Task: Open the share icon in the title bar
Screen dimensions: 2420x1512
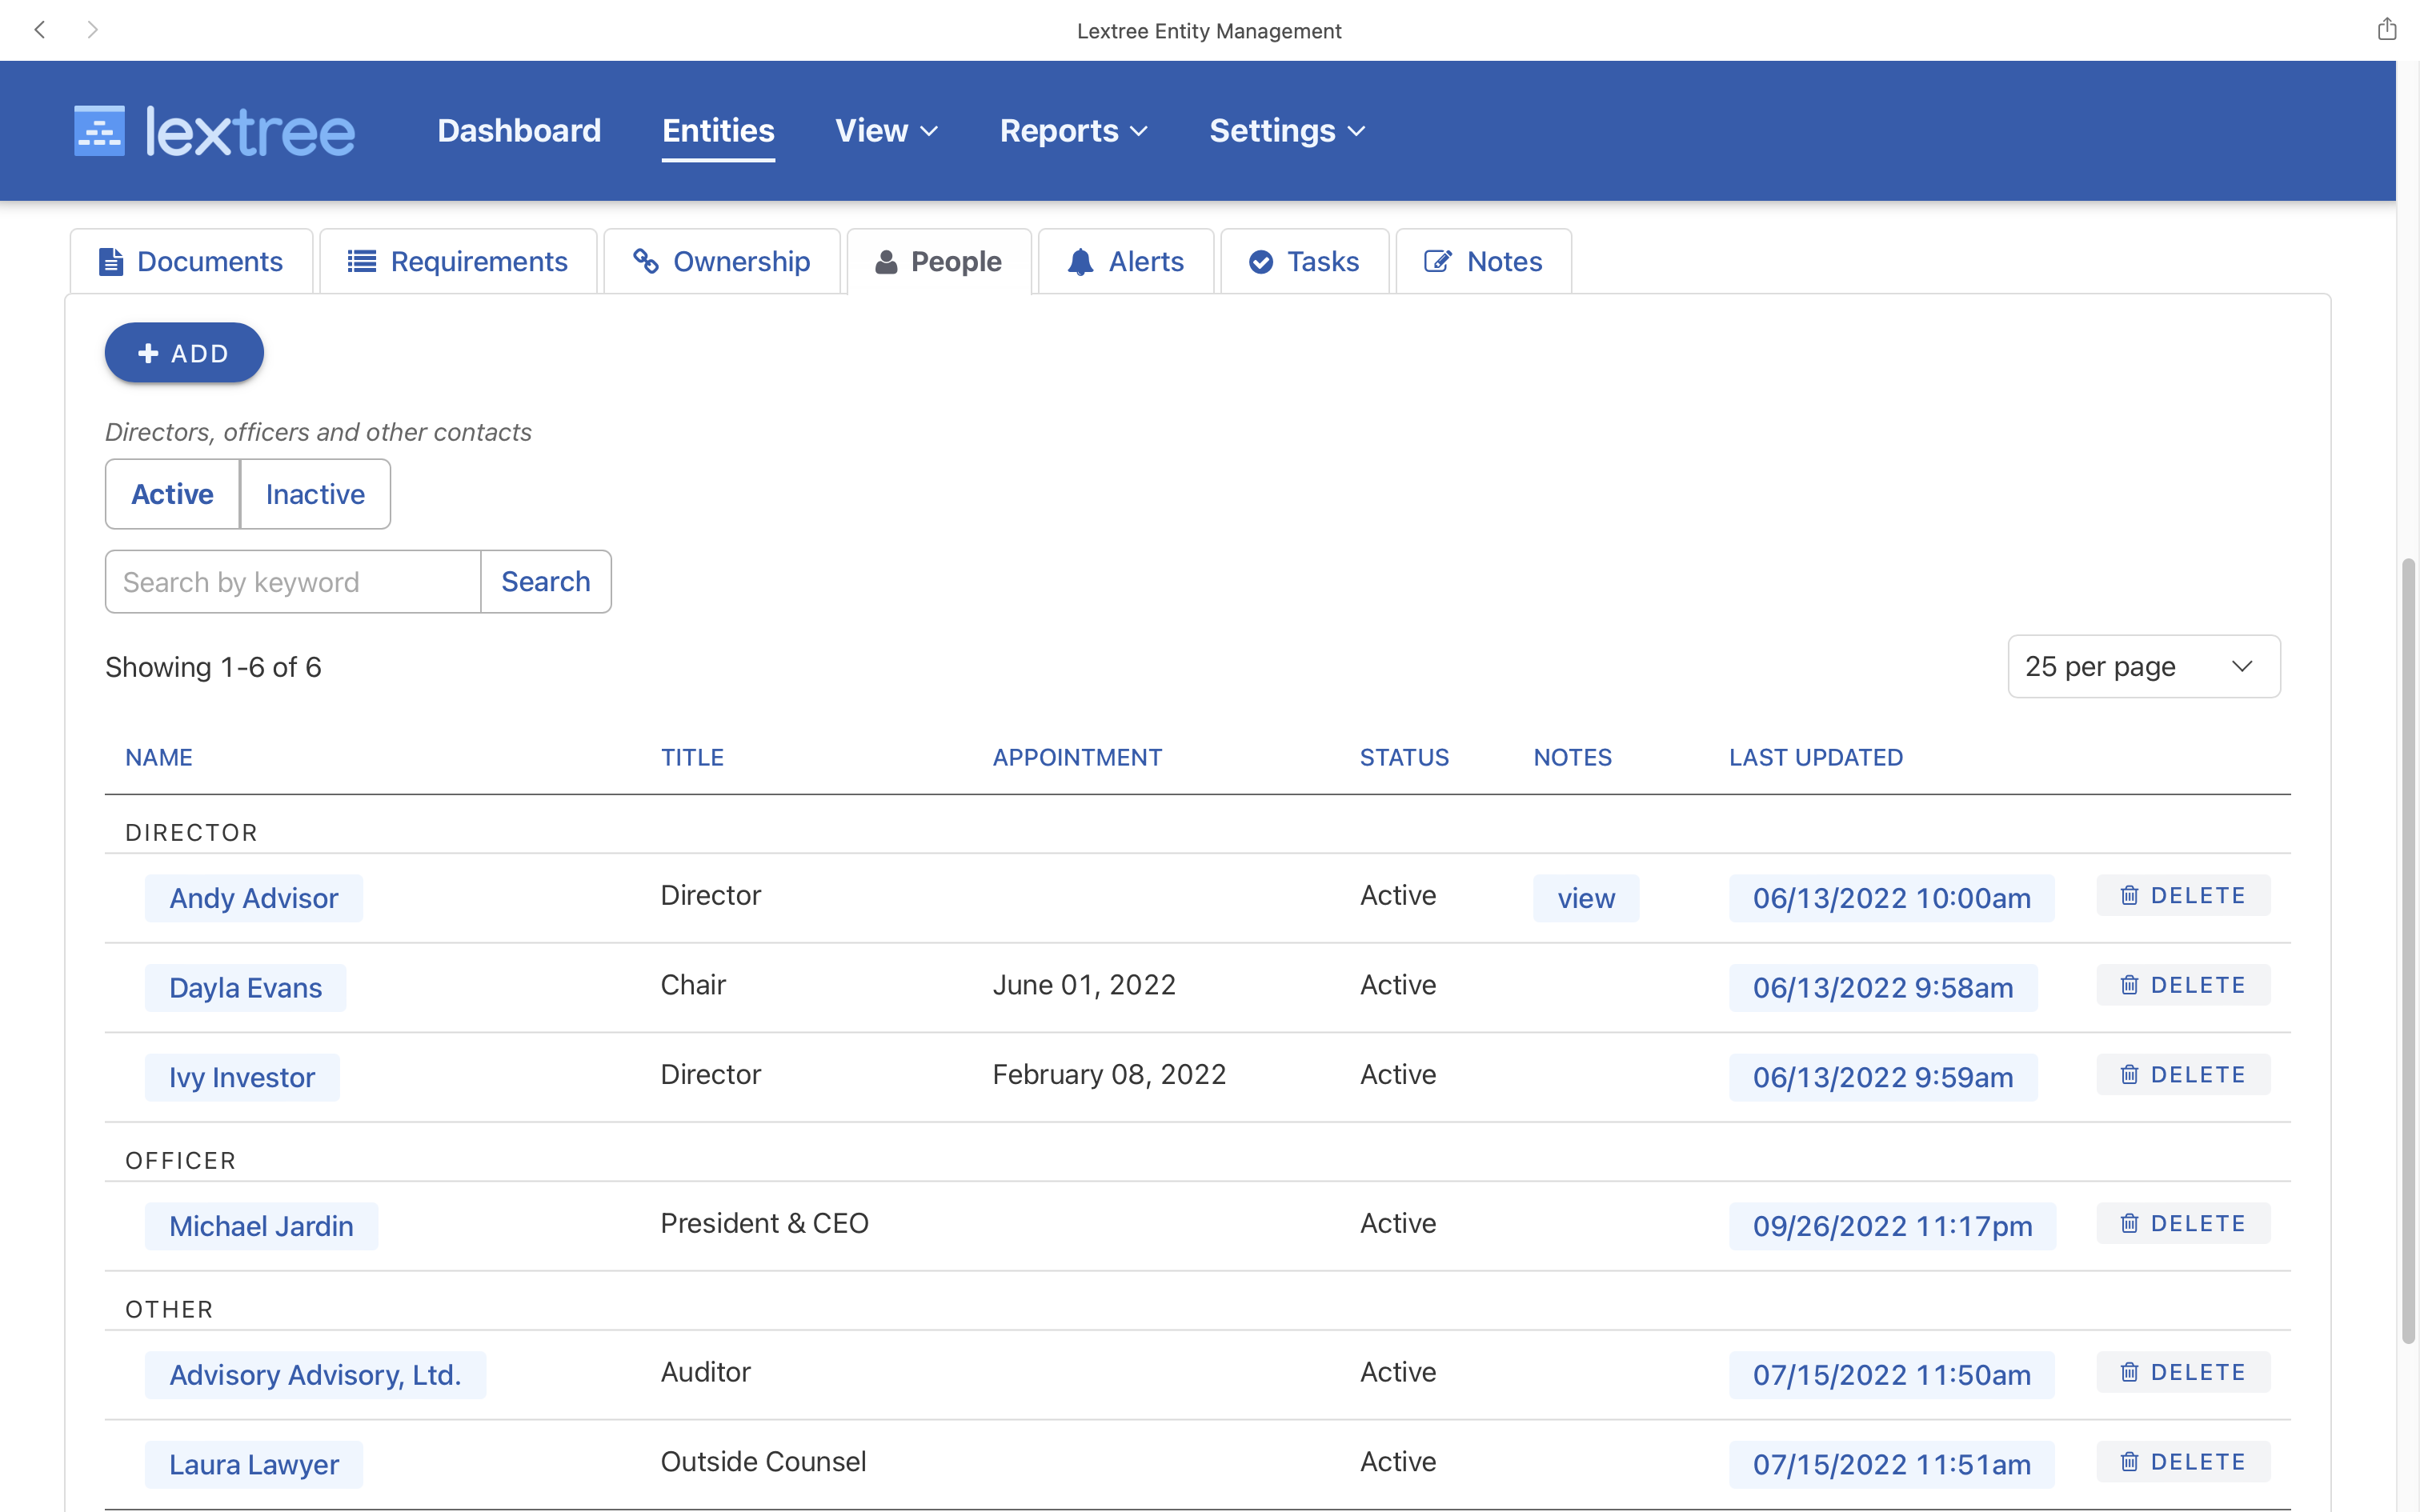Action: [2387, 29]
